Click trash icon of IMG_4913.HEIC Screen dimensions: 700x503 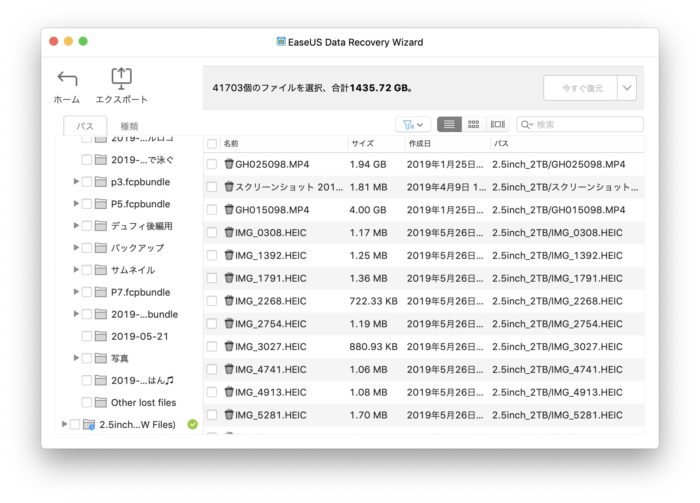229,391
